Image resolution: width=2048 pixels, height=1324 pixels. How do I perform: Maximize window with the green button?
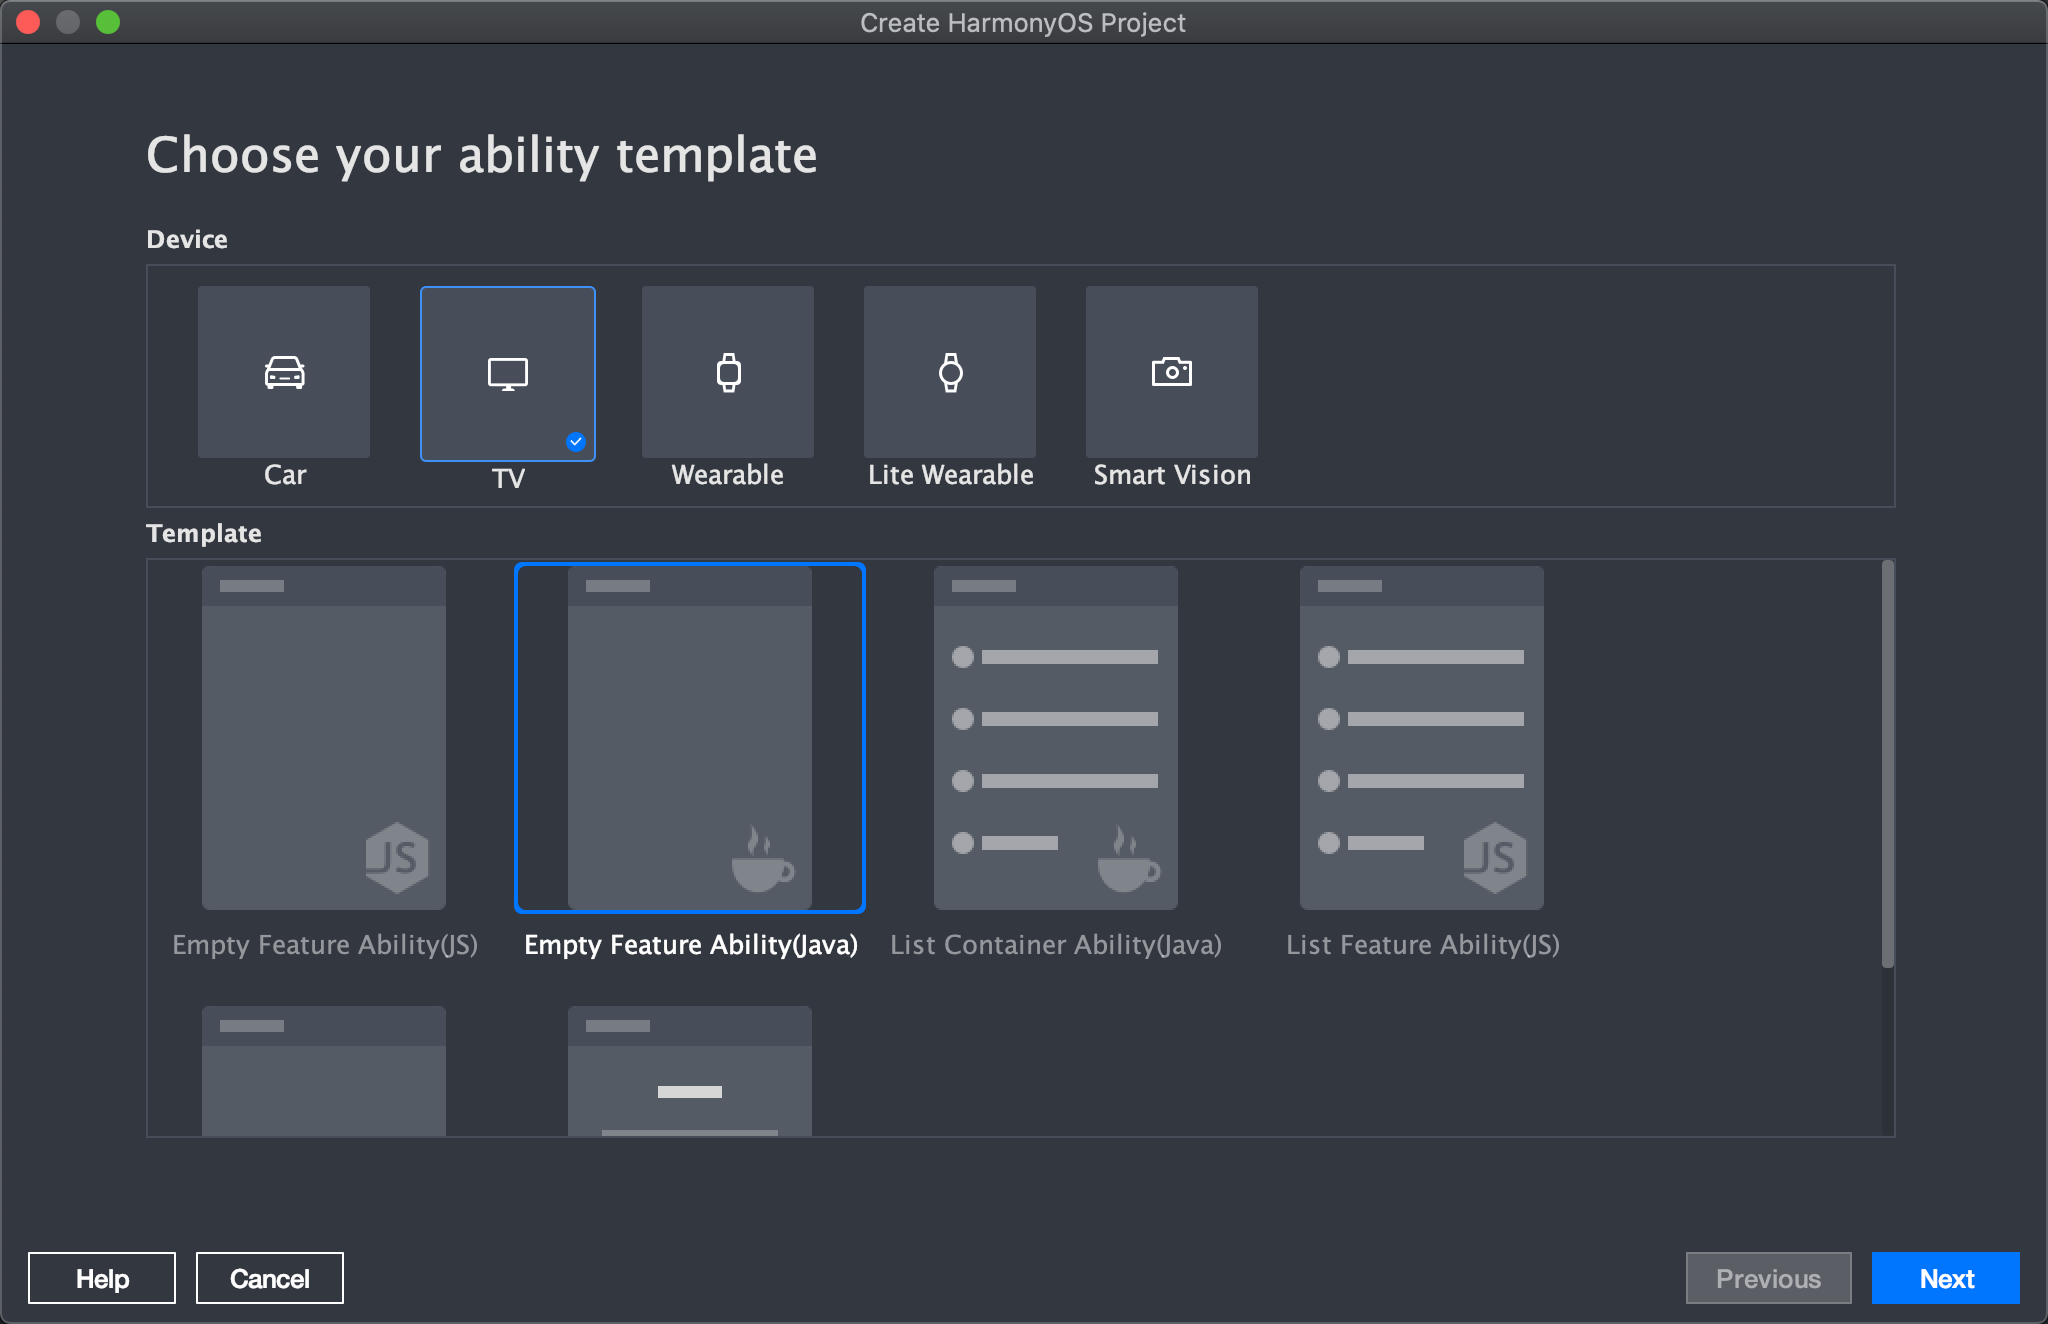click(108, 22)
